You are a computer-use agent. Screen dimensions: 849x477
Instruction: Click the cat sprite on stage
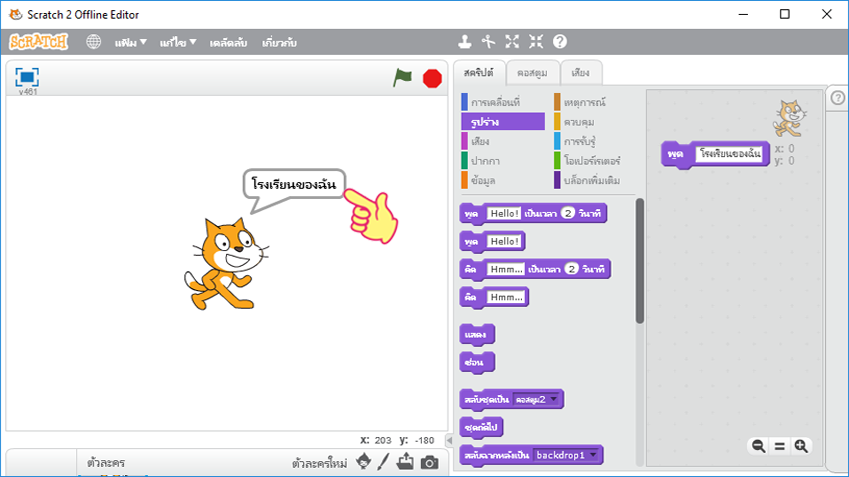point(226,264)
